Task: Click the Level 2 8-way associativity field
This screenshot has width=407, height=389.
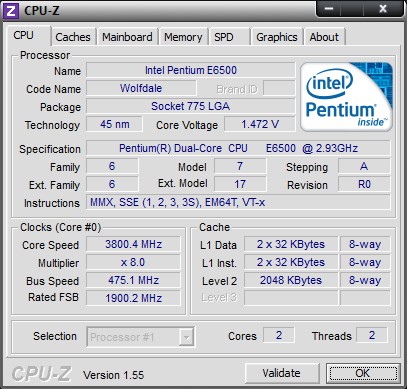Action: coord(365,280)
